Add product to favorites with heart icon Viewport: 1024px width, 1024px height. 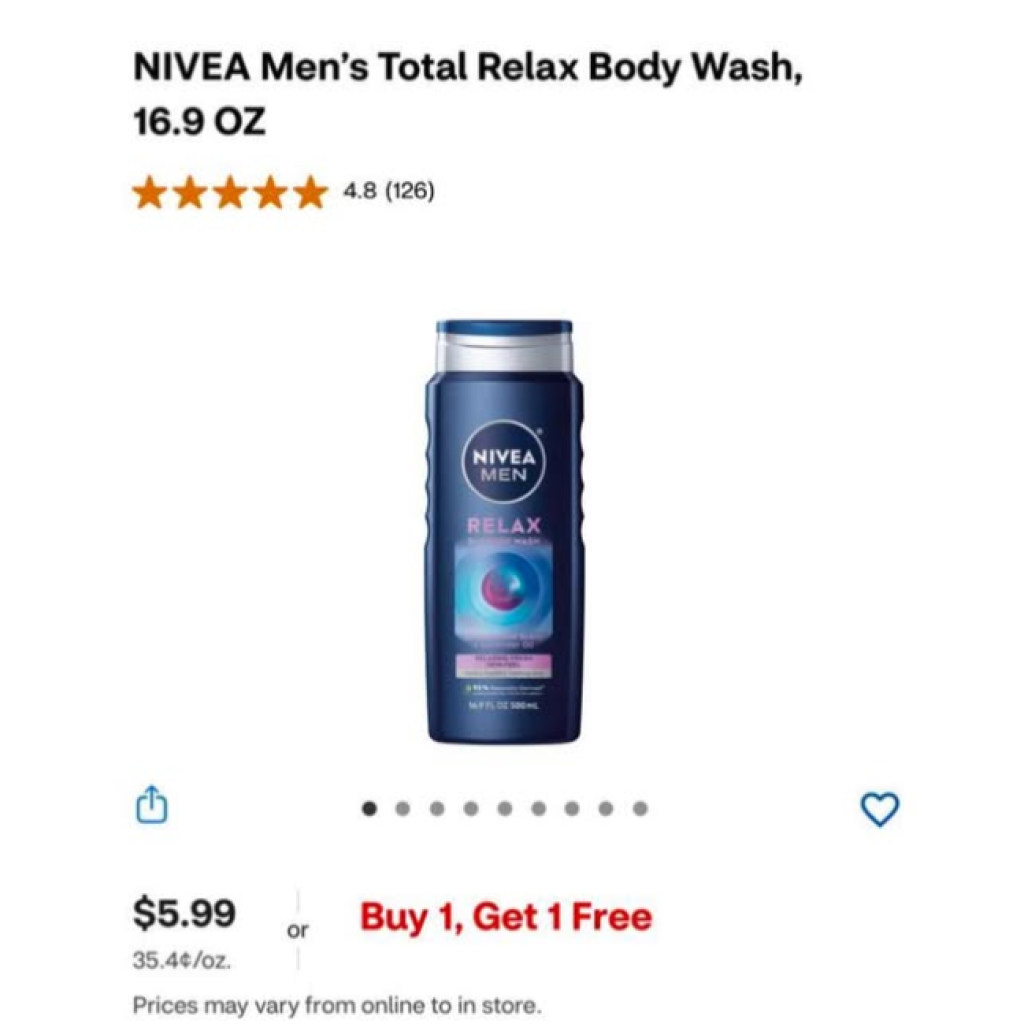[880, 809]
